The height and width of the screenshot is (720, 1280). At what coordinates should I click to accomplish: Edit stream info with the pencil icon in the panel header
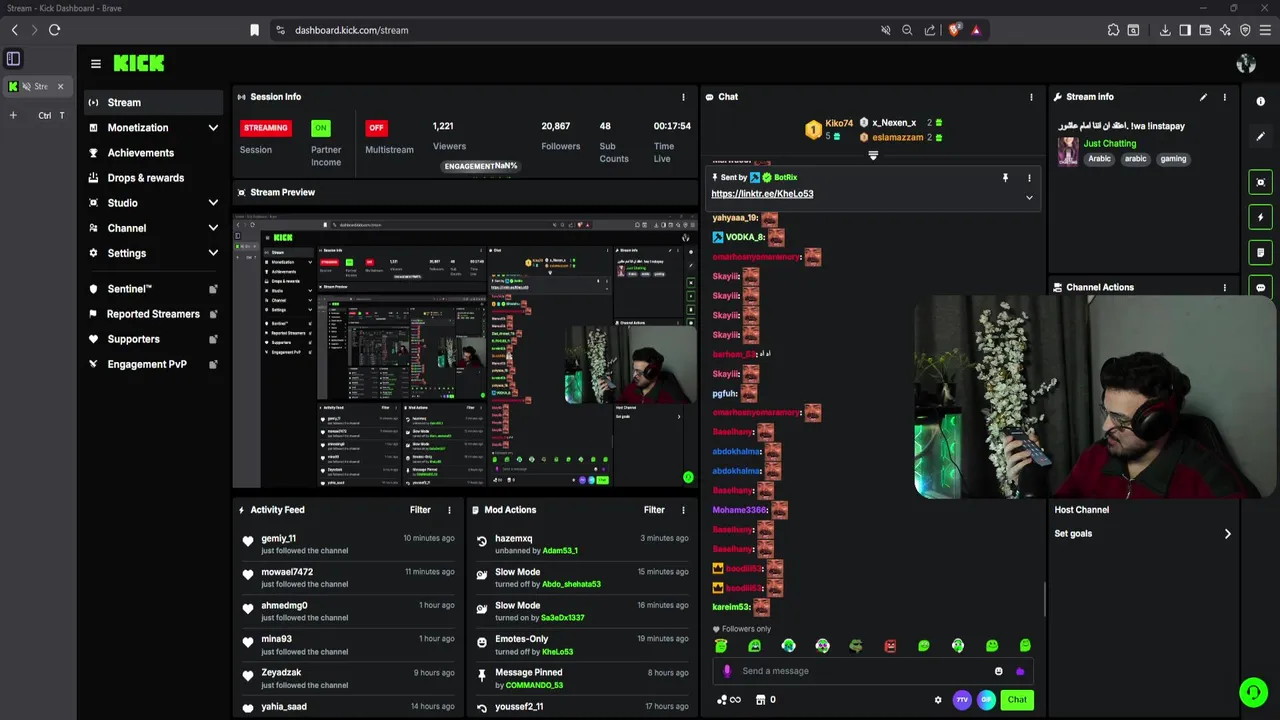point(1203,97)
